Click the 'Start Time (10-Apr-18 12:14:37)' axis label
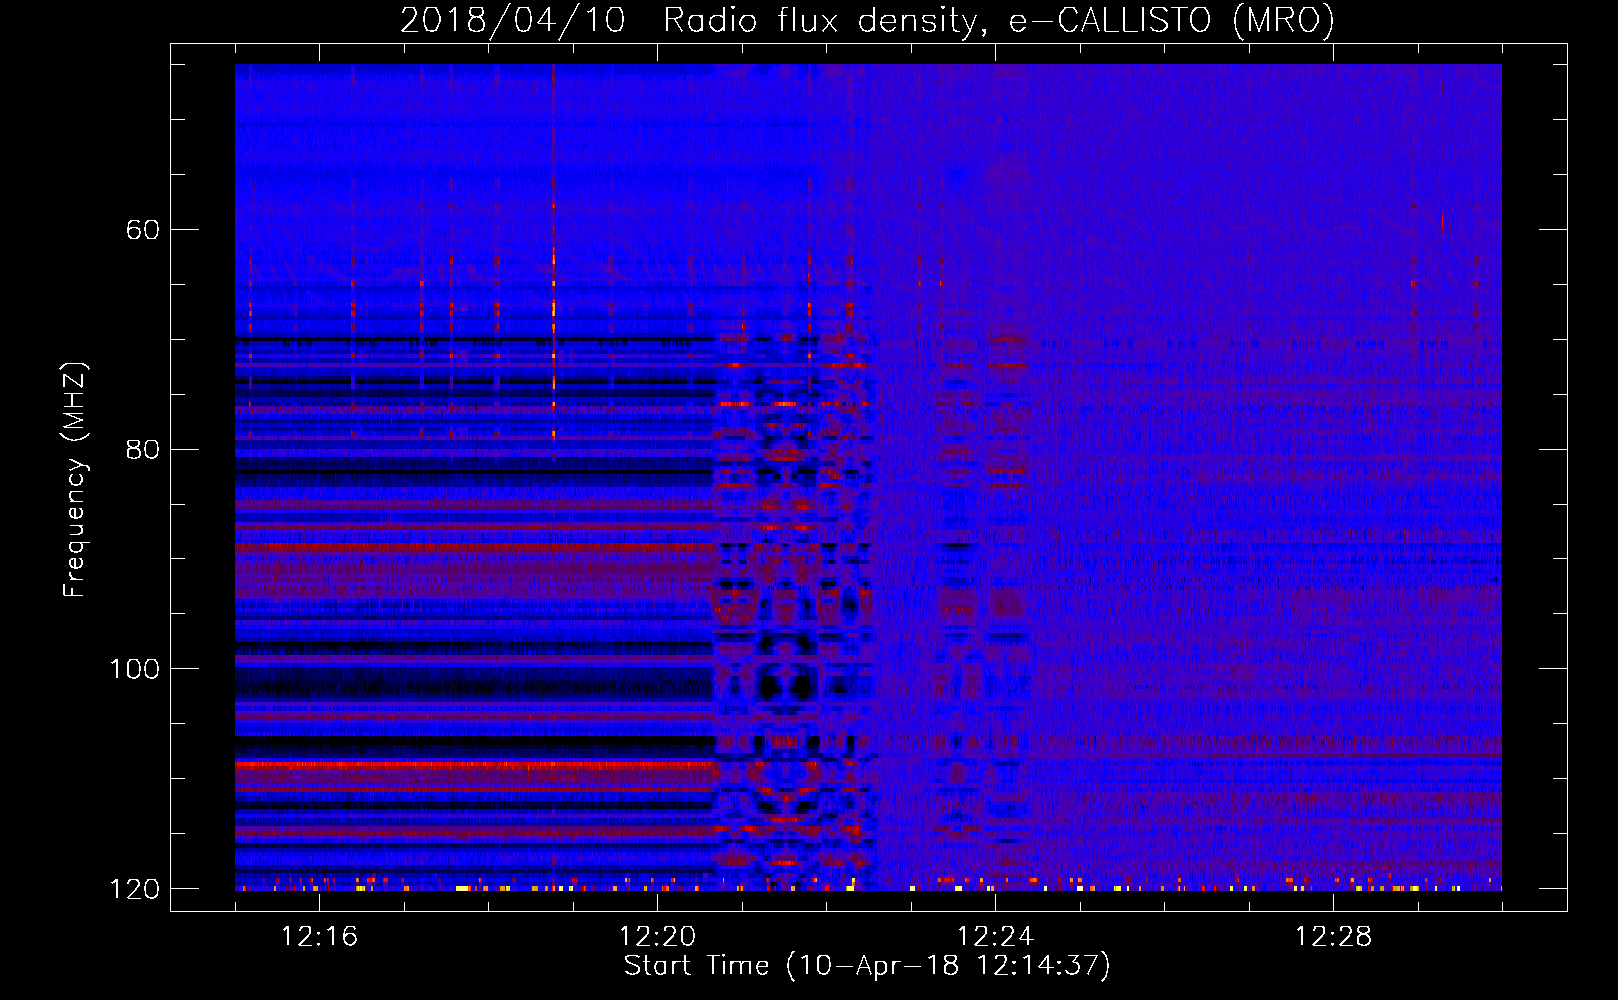This screenshot has width=1618, height=1000. (x=867, y=966)
